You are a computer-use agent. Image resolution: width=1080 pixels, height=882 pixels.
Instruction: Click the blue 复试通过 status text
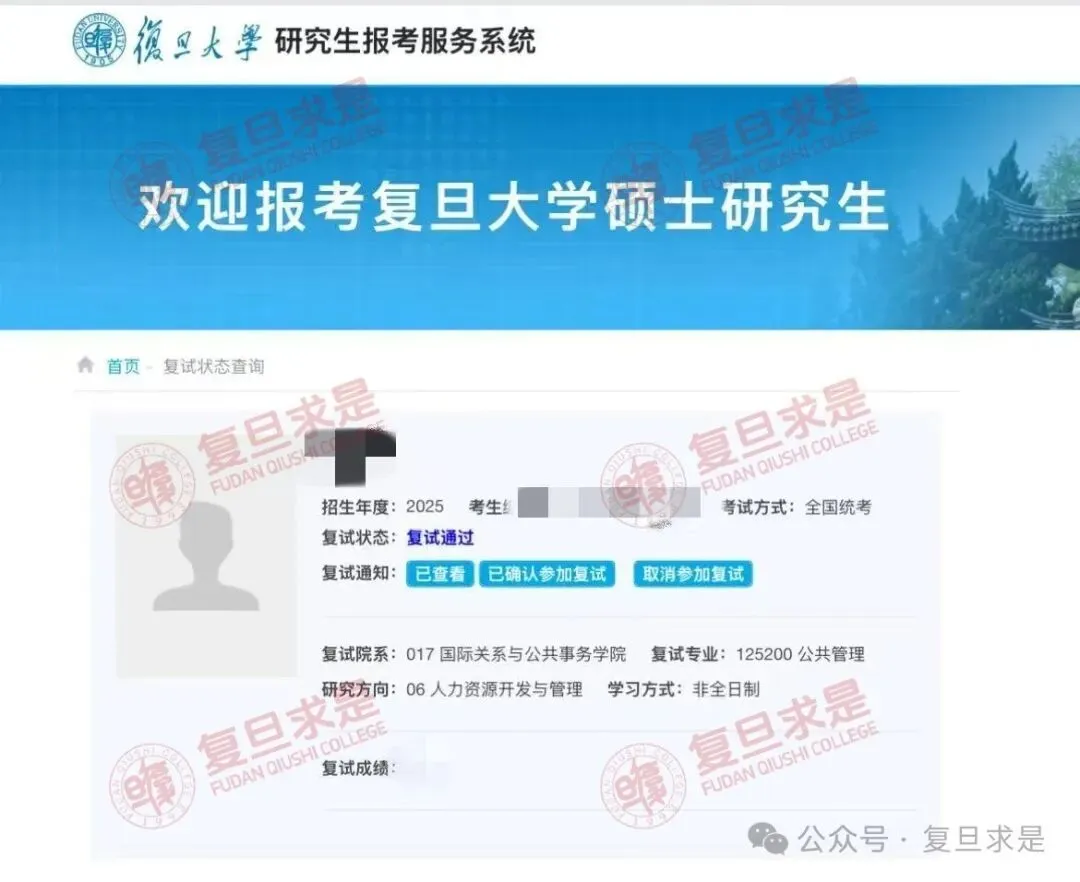[x=440, y=538]
